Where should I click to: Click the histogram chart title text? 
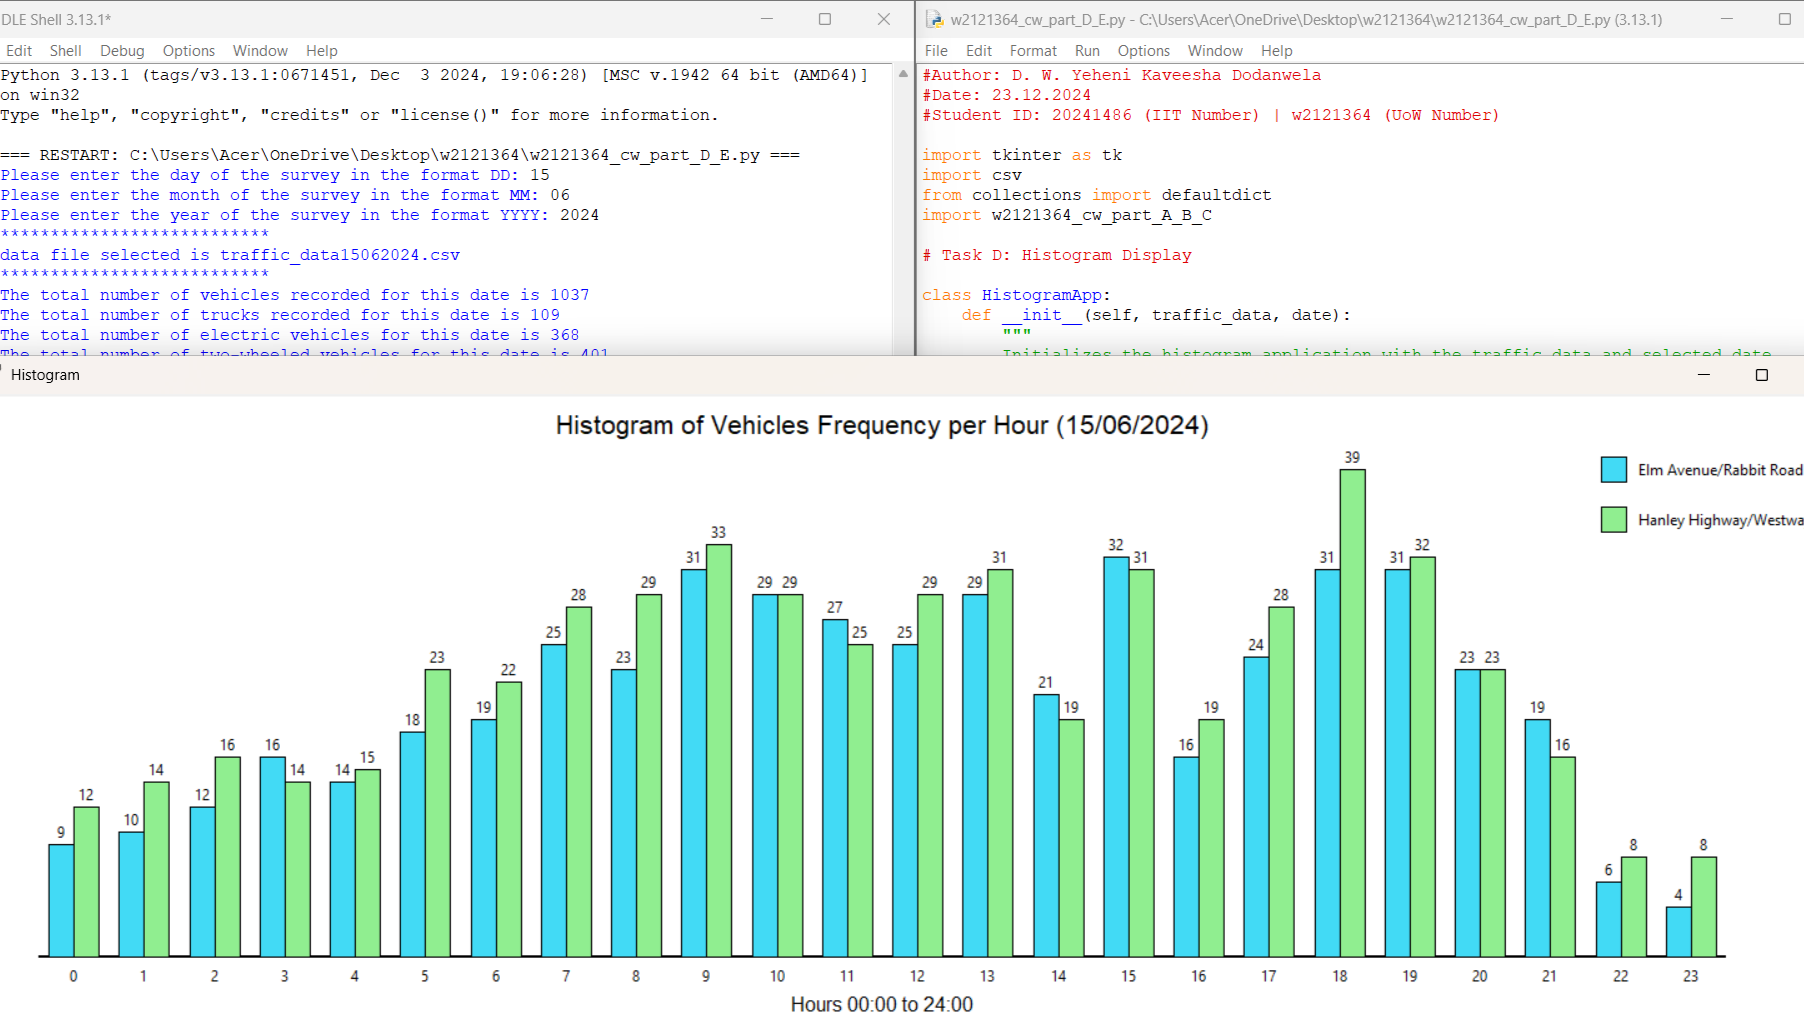tap(882, 425)
